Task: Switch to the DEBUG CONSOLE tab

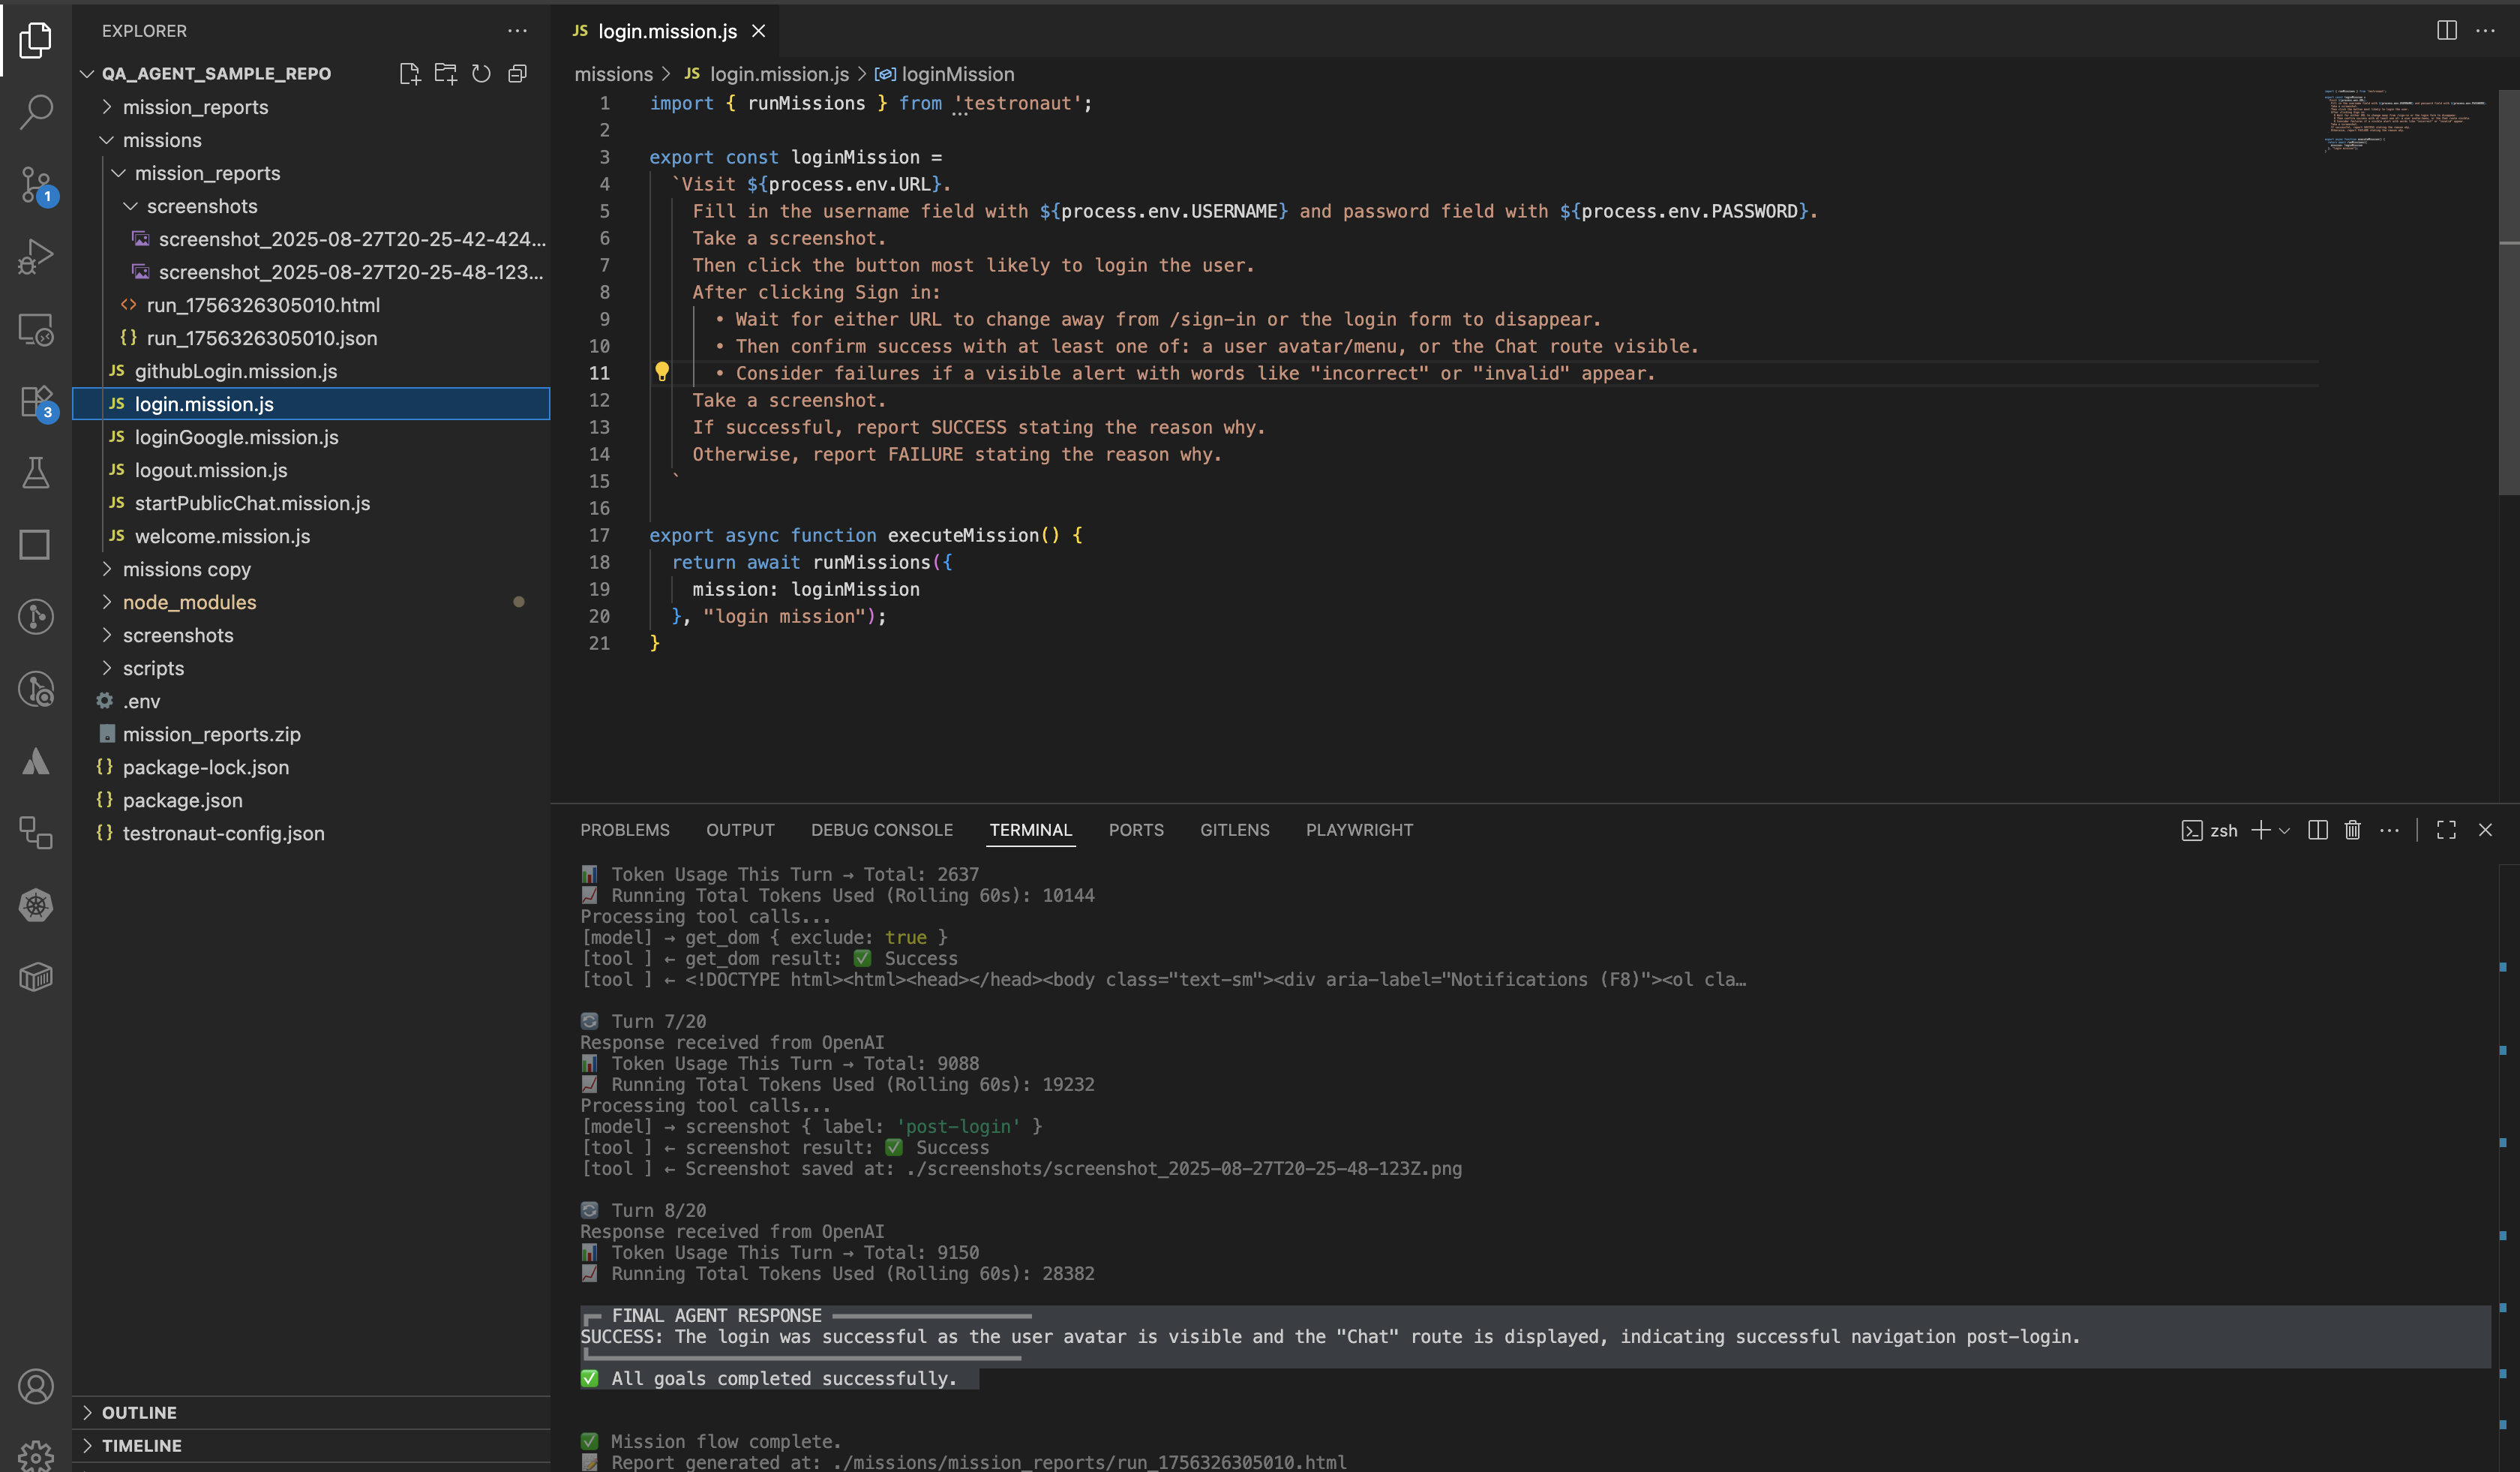Action: coord(882,830)
